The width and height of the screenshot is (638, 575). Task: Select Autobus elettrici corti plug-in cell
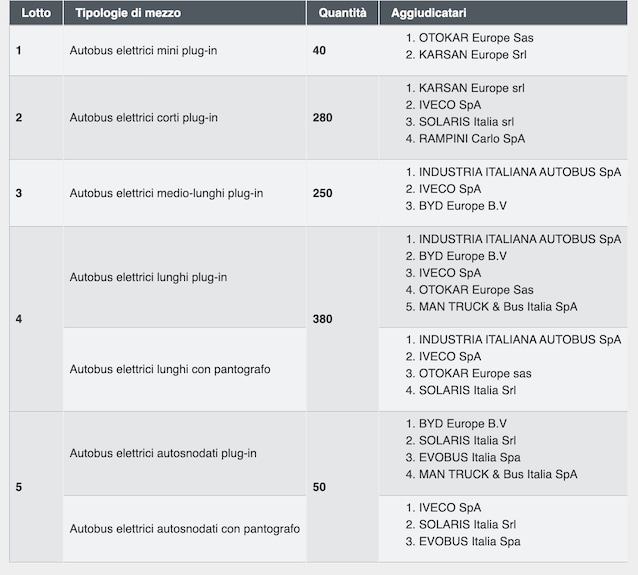[x=185, y=118]
